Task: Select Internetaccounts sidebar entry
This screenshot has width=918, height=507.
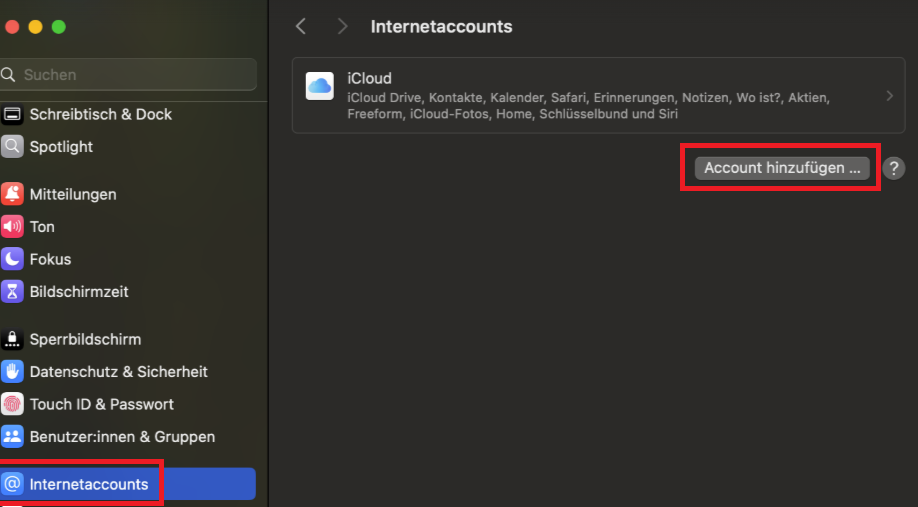Action: pyautogui.click(x=128, y=484)
